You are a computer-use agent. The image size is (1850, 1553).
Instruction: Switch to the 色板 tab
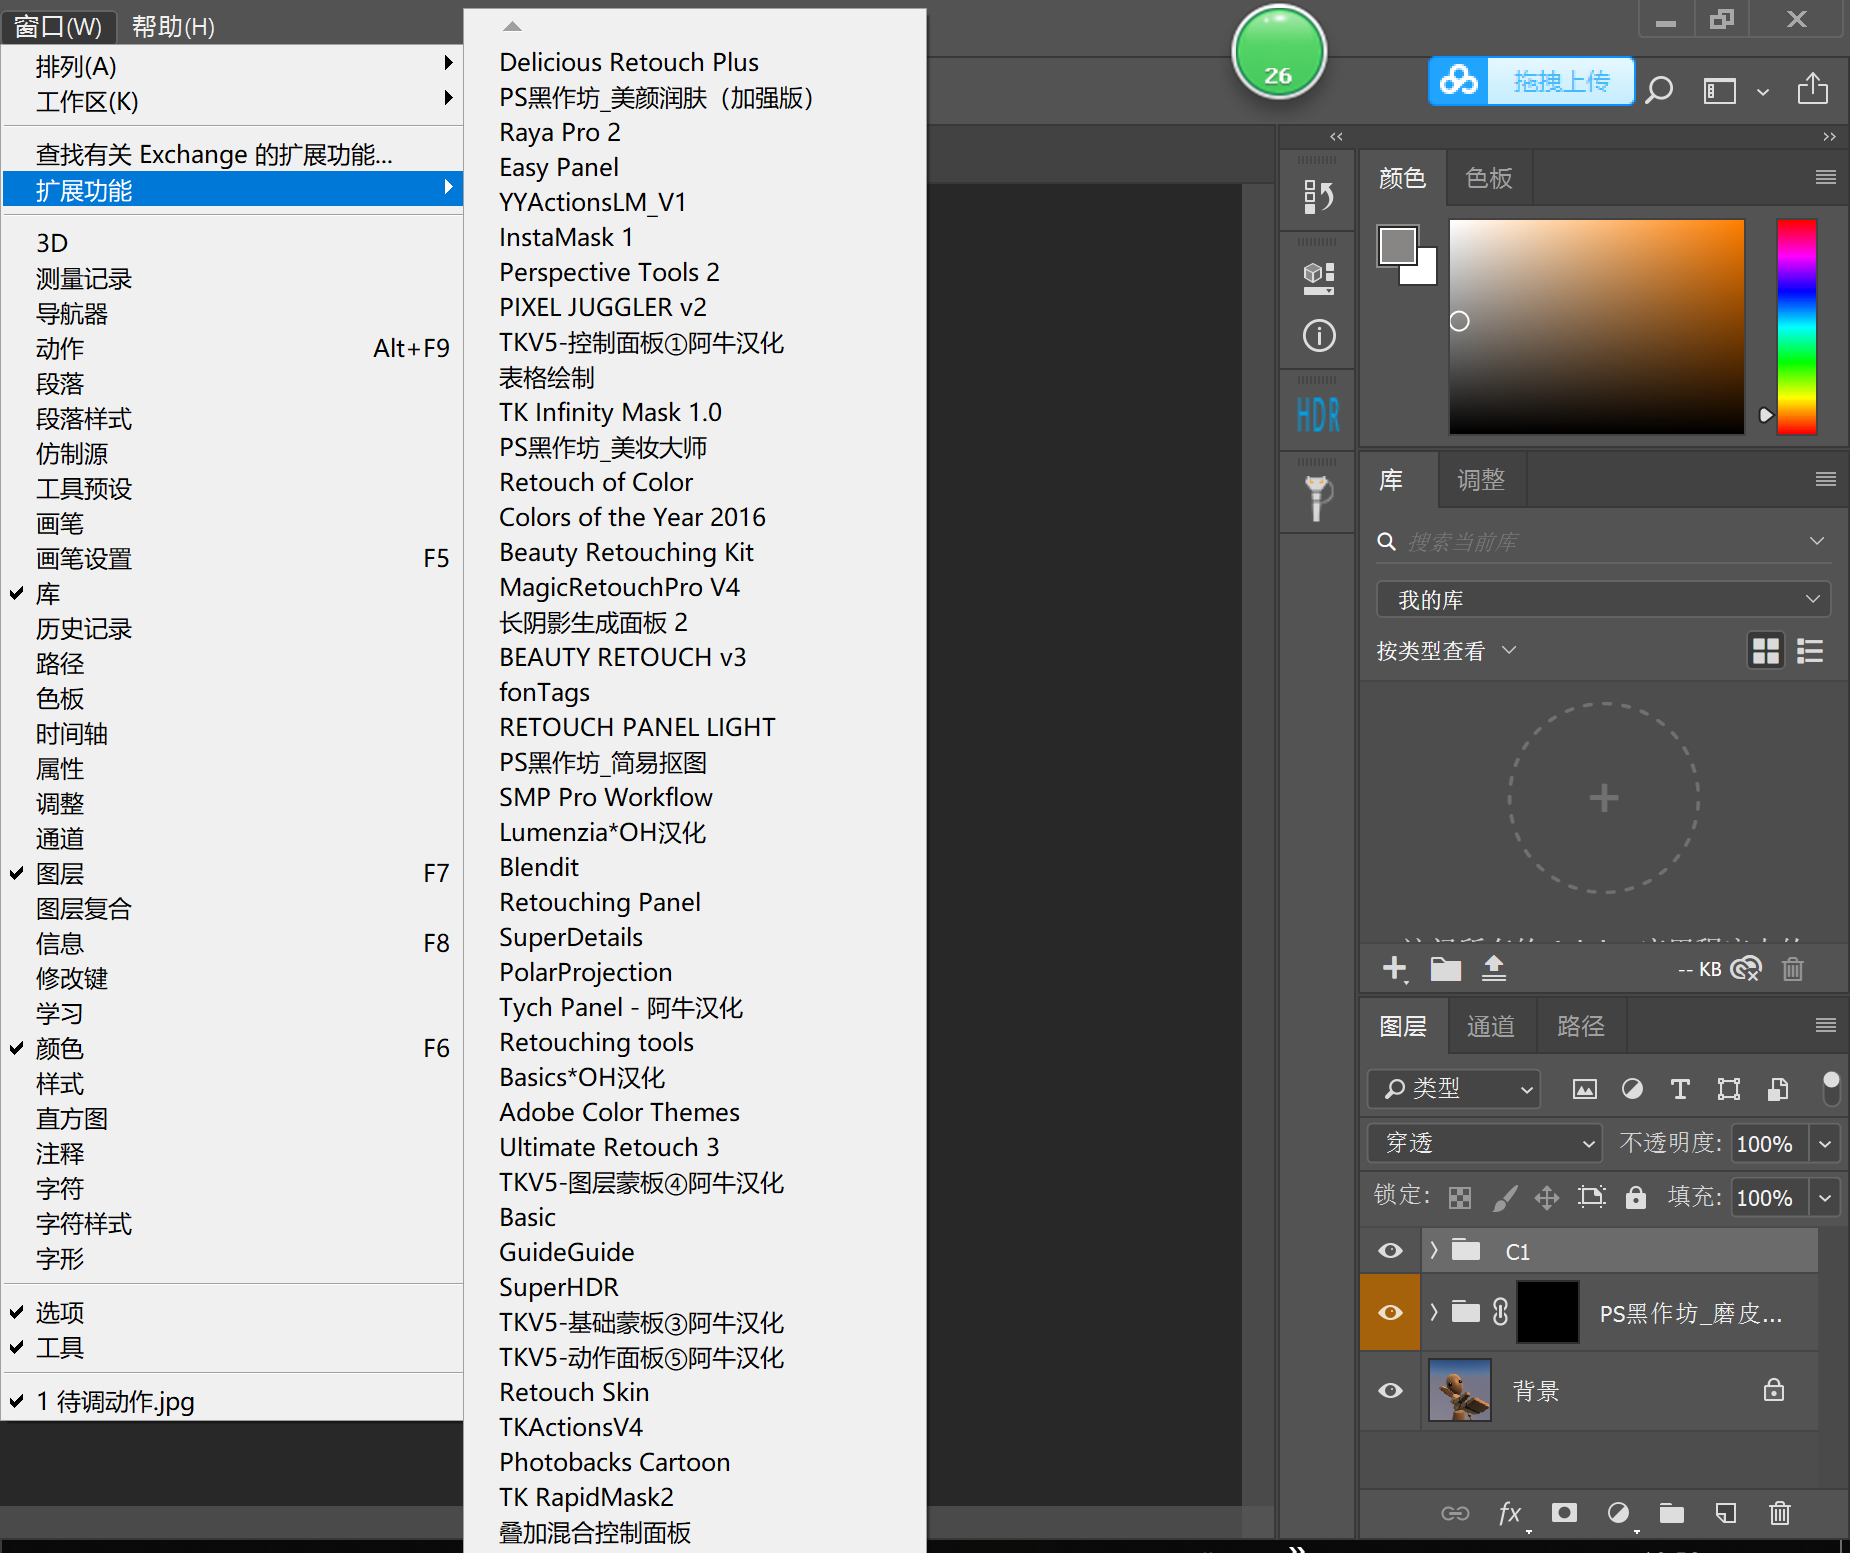coord(1488,178)
